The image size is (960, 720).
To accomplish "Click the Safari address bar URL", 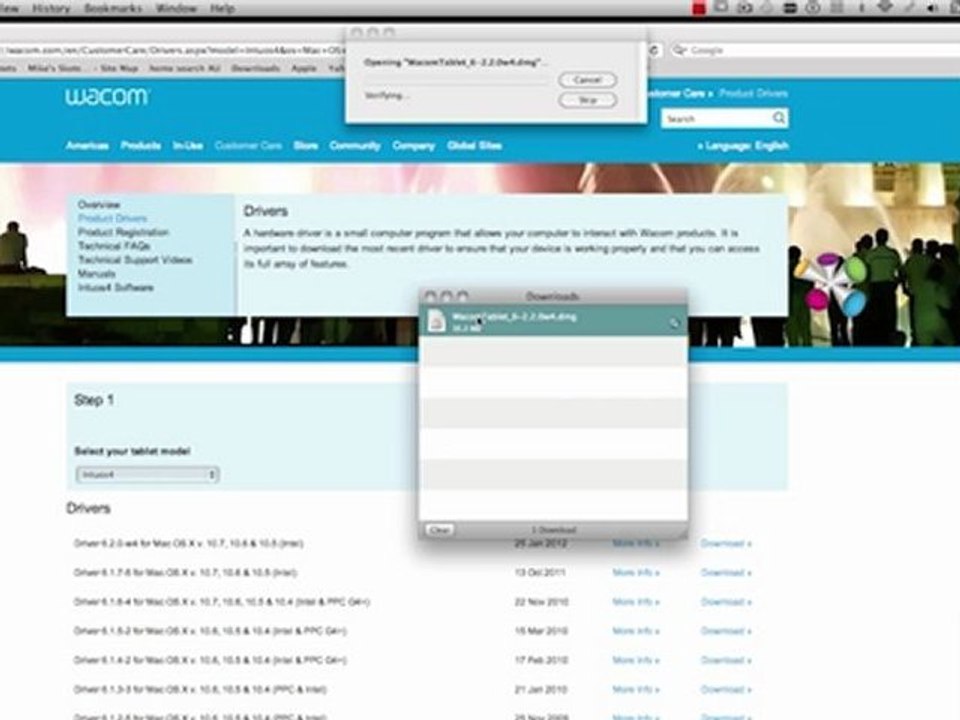I will (174, 50).
